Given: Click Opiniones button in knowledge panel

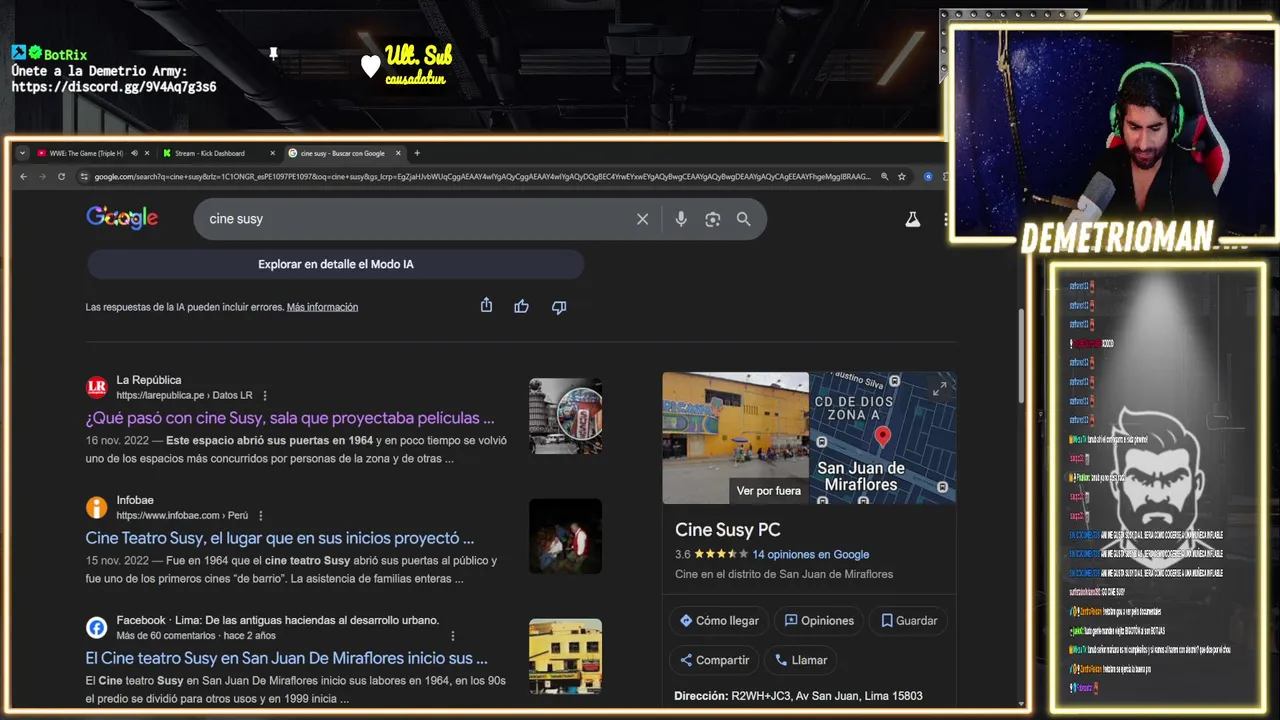Looking at the screenshot, I should [x=819, y=620].
